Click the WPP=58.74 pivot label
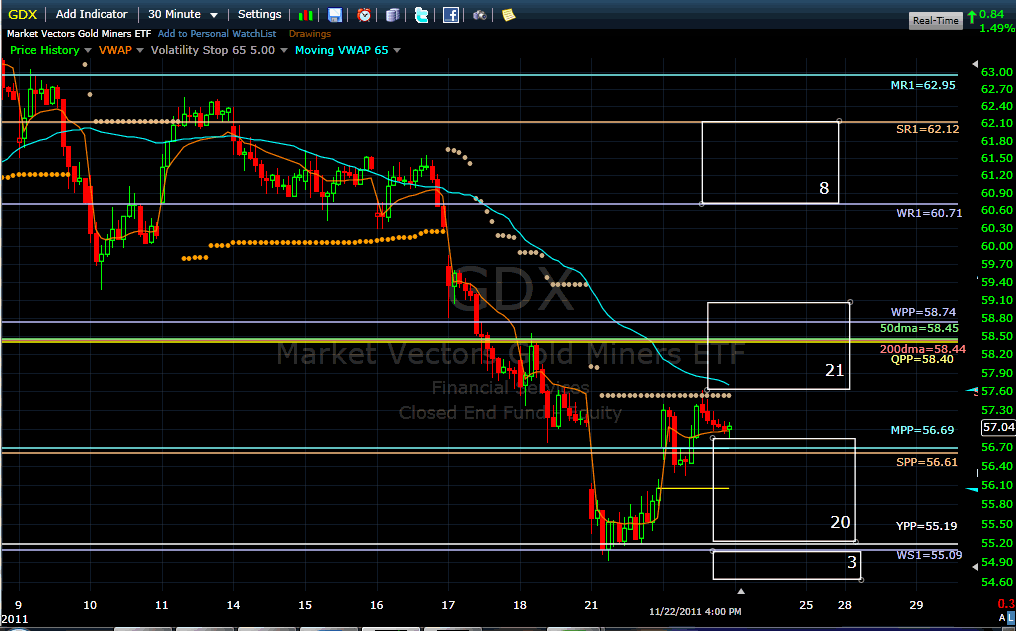1016x631 pixels. 923,312
